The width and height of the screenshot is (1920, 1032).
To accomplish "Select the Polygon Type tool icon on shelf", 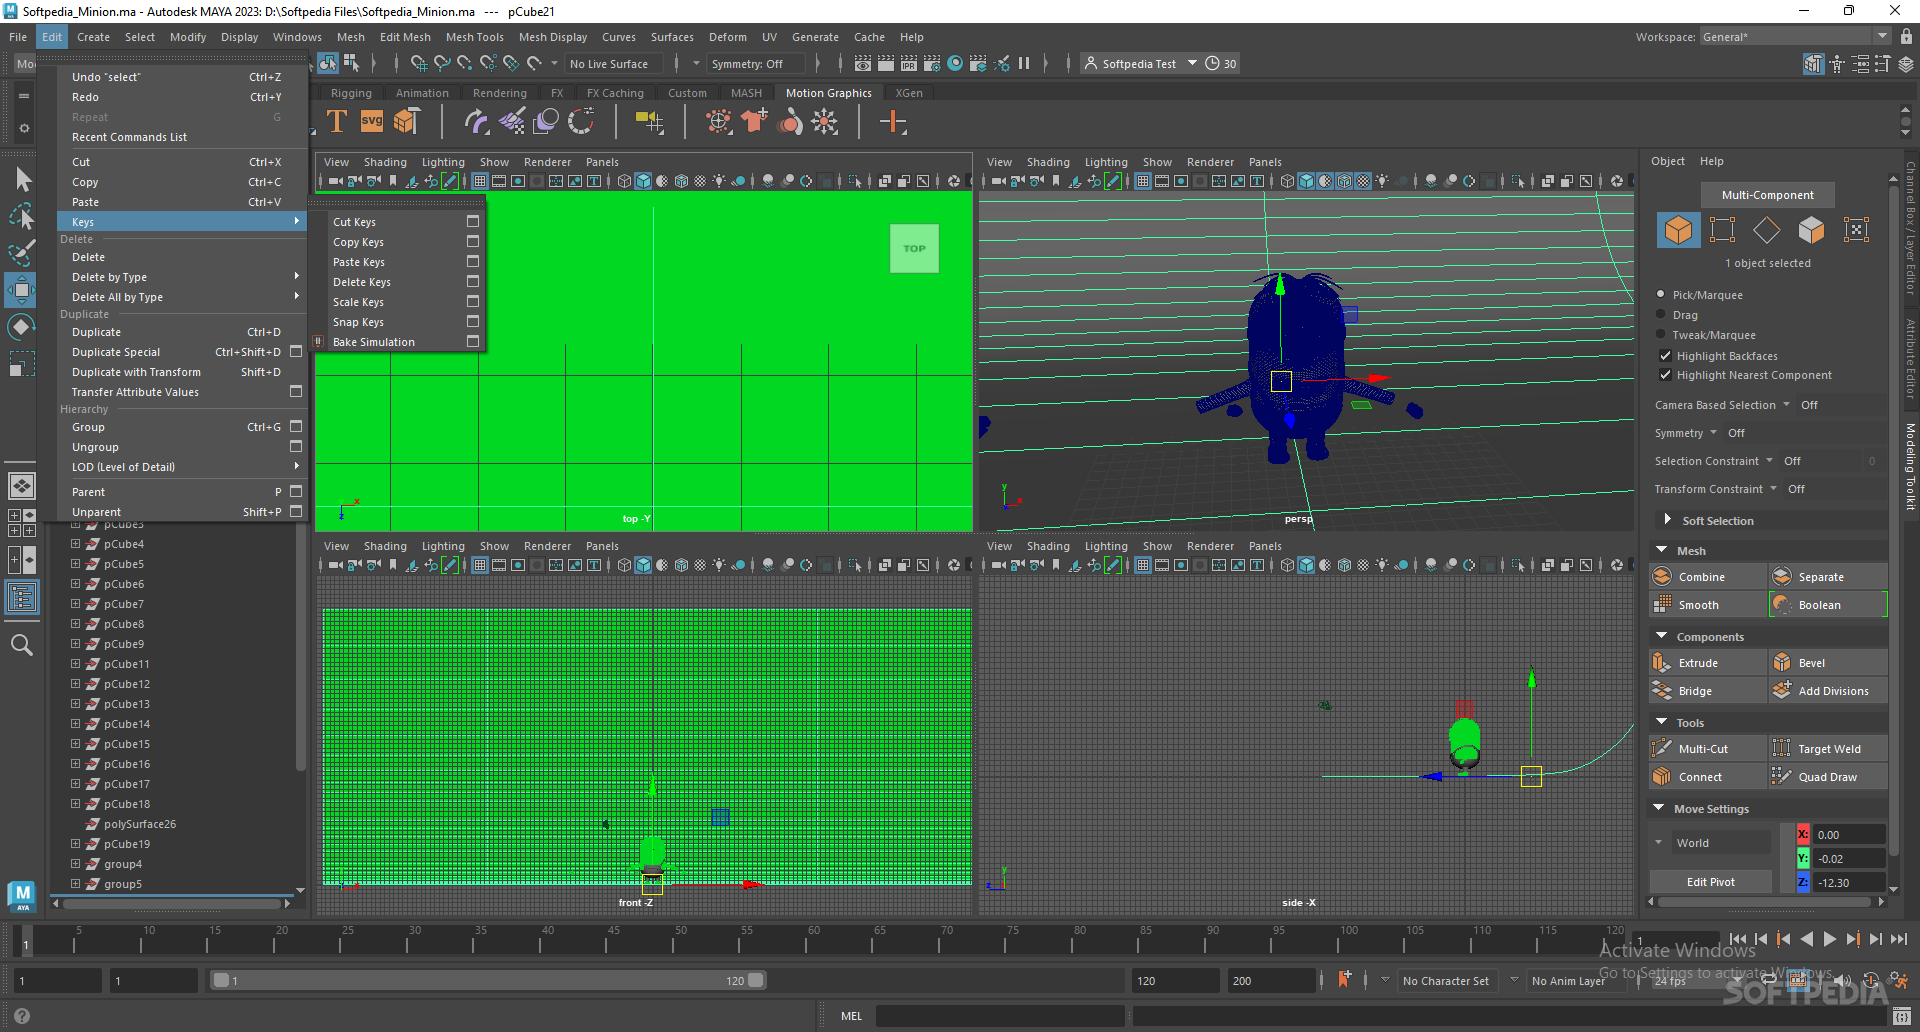I will (337, 122).
